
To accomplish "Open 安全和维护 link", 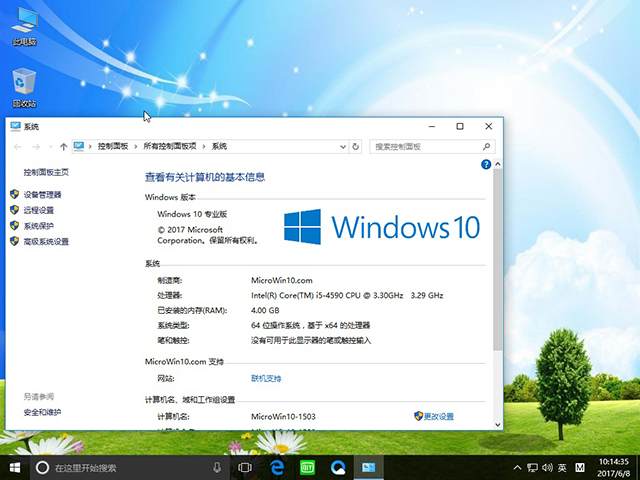I will (x=42, y=412).
